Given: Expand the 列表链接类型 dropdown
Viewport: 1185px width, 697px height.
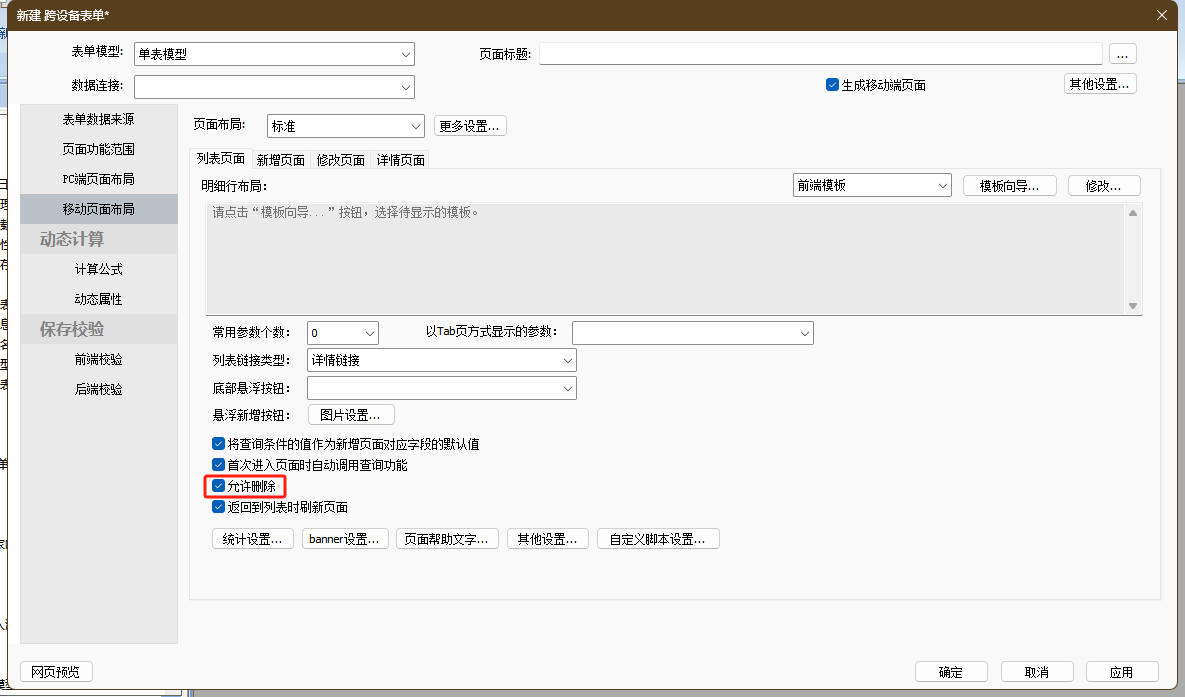Looking at the screenshot, I should click(567, 360).
